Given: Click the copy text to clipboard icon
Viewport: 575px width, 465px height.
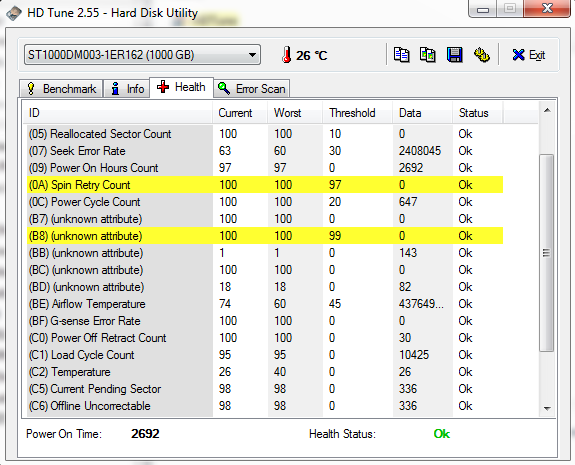Looking at the screenshot, I should point(402,55).
